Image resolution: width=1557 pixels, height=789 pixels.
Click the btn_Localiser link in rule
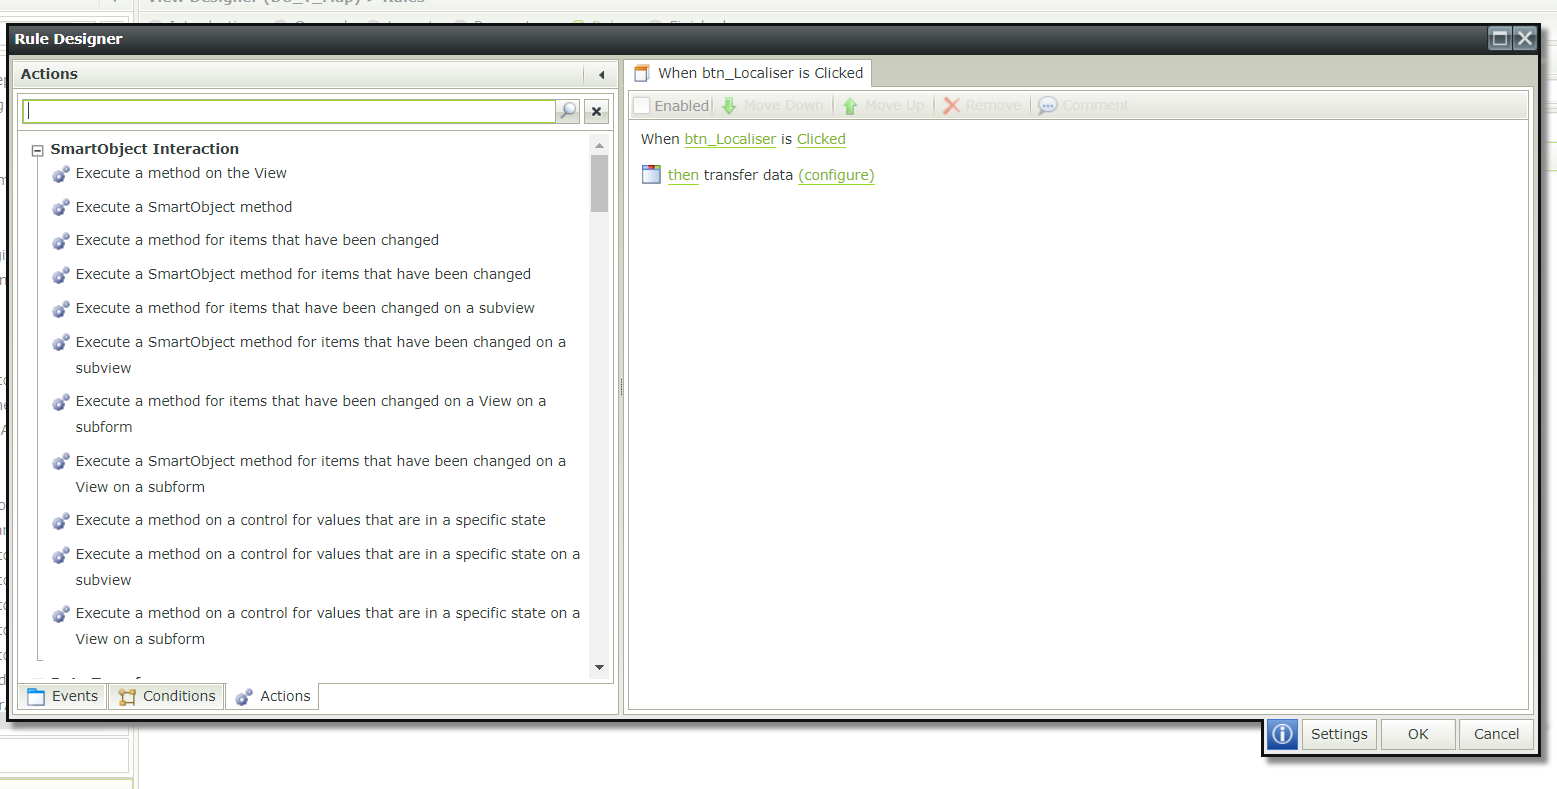point(730,139)
